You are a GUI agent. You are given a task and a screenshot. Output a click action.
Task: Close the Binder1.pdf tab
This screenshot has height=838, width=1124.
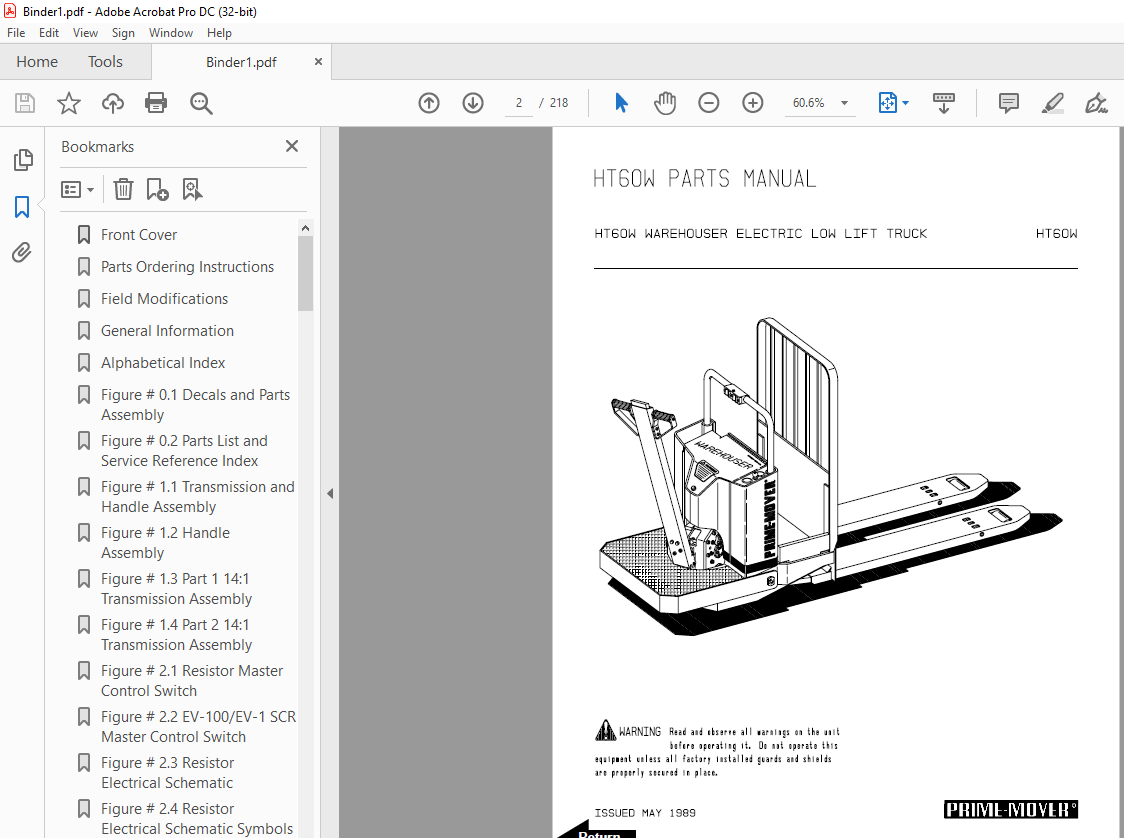(x=318, y=62)
